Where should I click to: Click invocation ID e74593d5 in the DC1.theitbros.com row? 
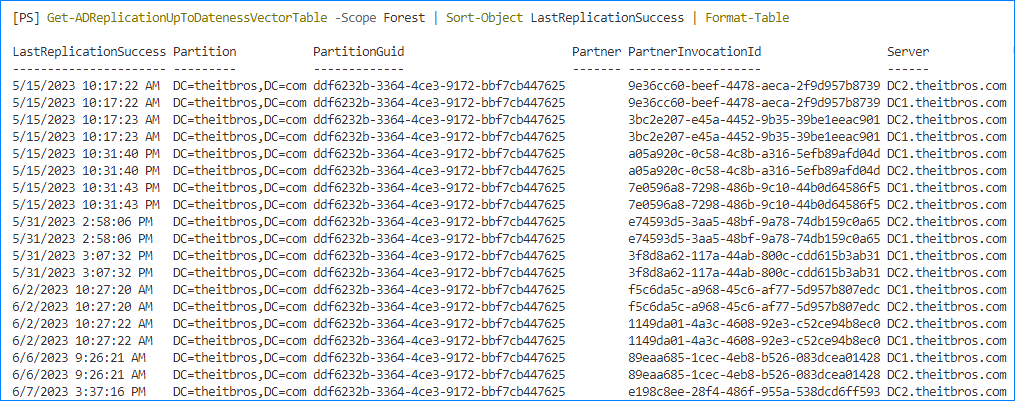[754, 238]
